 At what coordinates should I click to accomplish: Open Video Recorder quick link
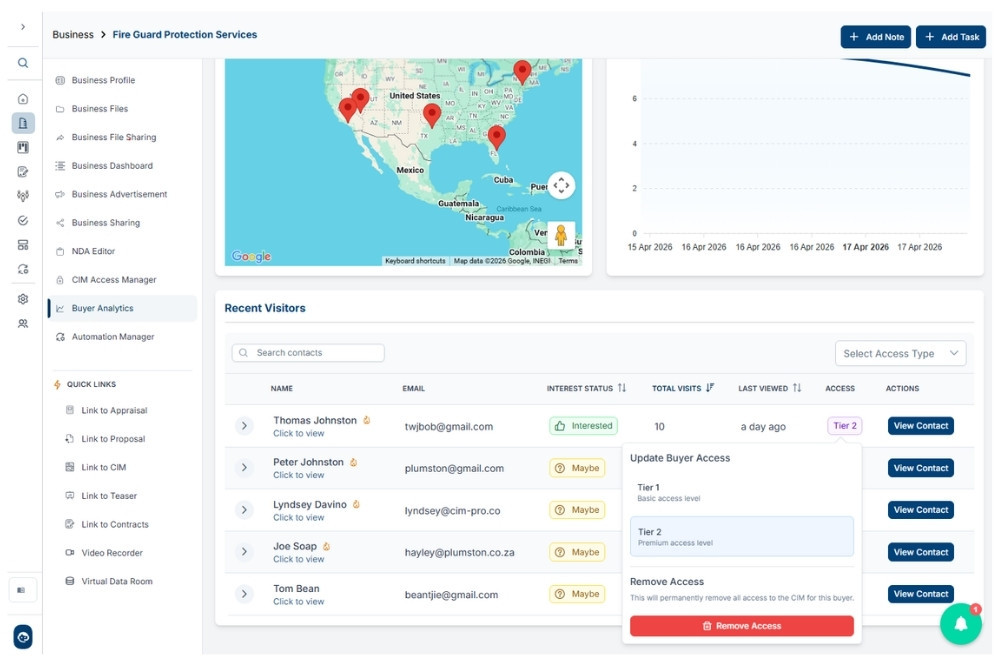pos(112,553)
